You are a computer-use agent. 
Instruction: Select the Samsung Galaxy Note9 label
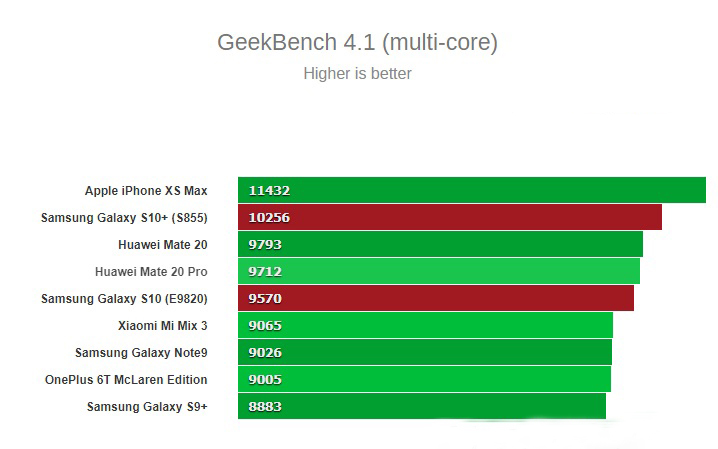pos(141,352)
